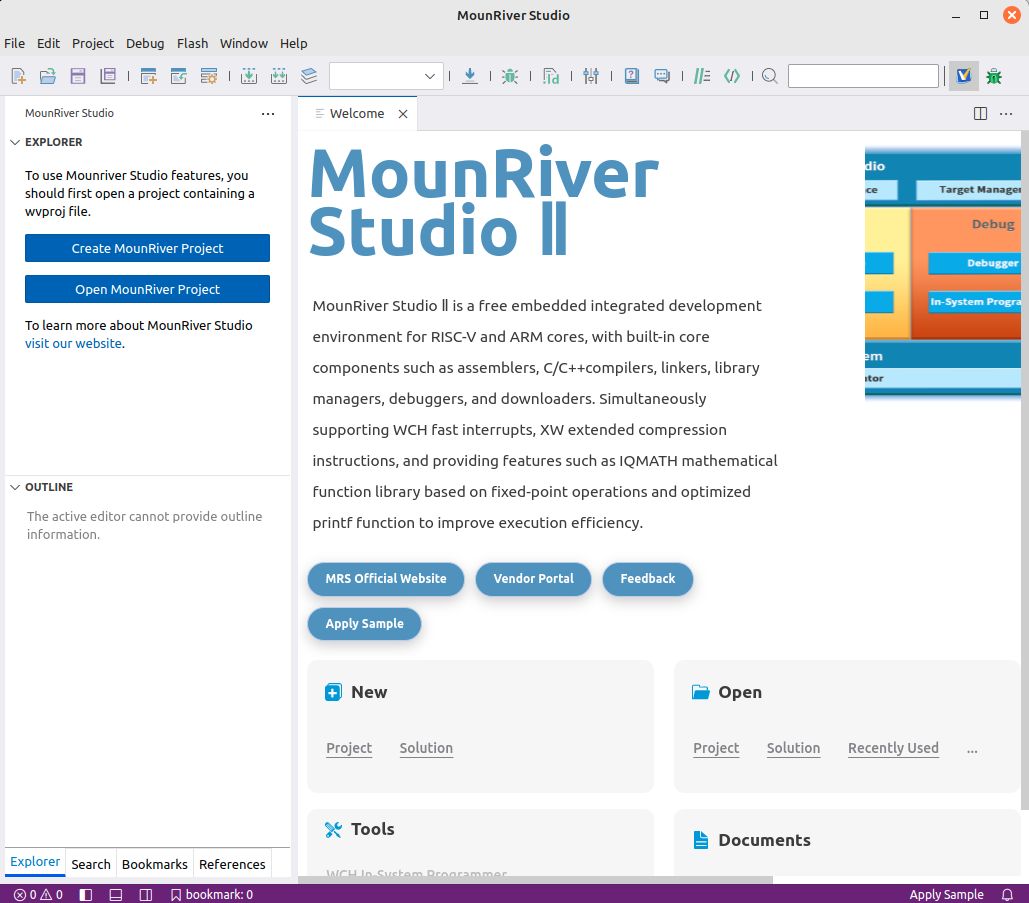
Task: Toggle the right sidebar from status bar
Action: pyautogui.click(x=146, y=894)
